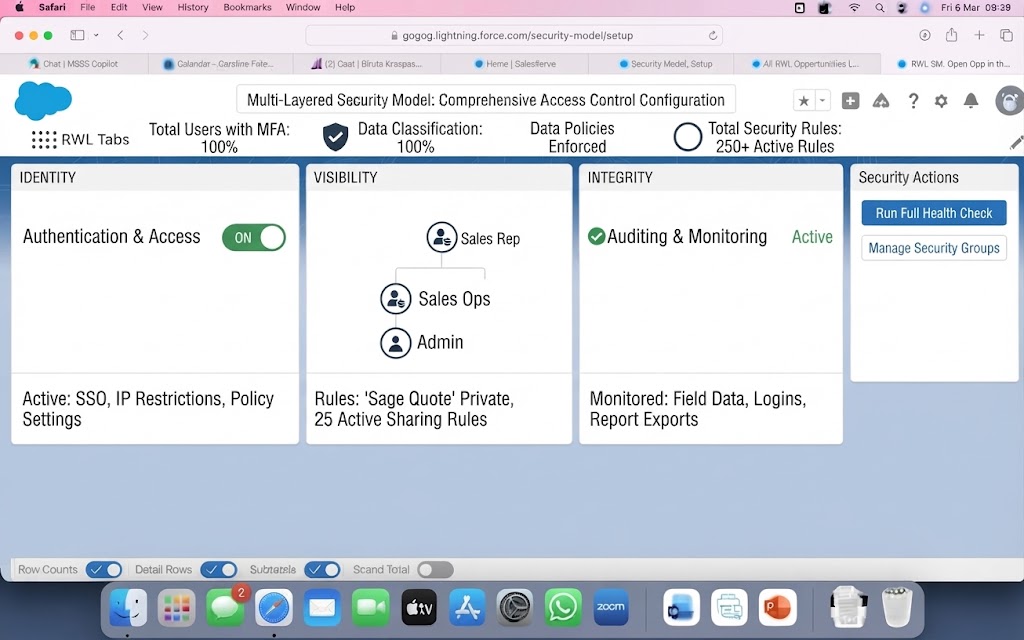1024x640 pixels.
Task: Open the global actions plus icon
Action: (850, 101)
